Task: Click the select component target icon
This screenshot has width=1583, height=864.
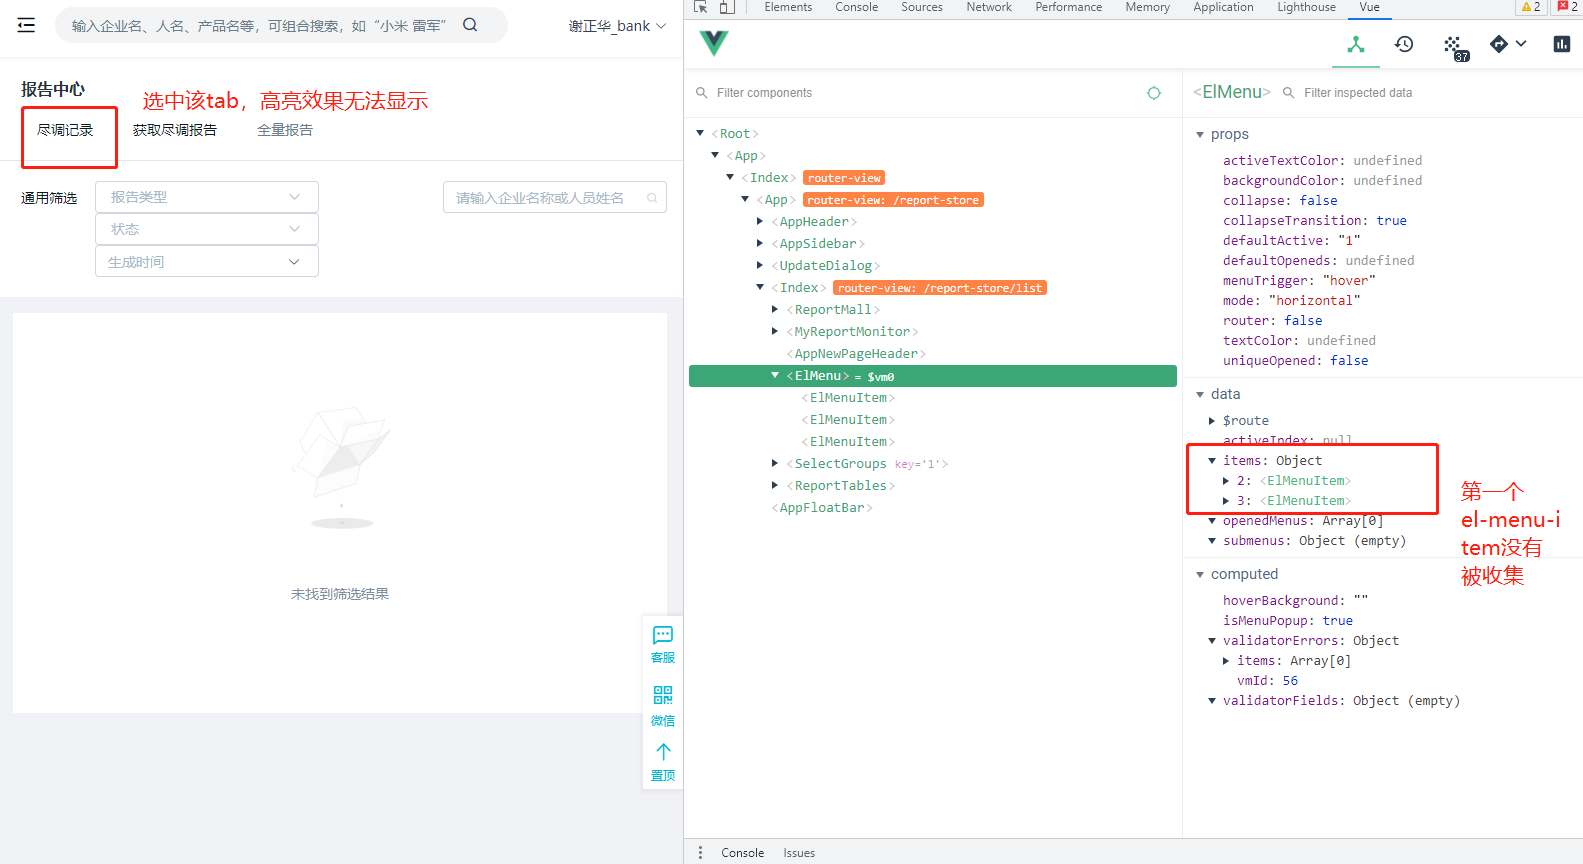Action: (x=1153, y=93)
